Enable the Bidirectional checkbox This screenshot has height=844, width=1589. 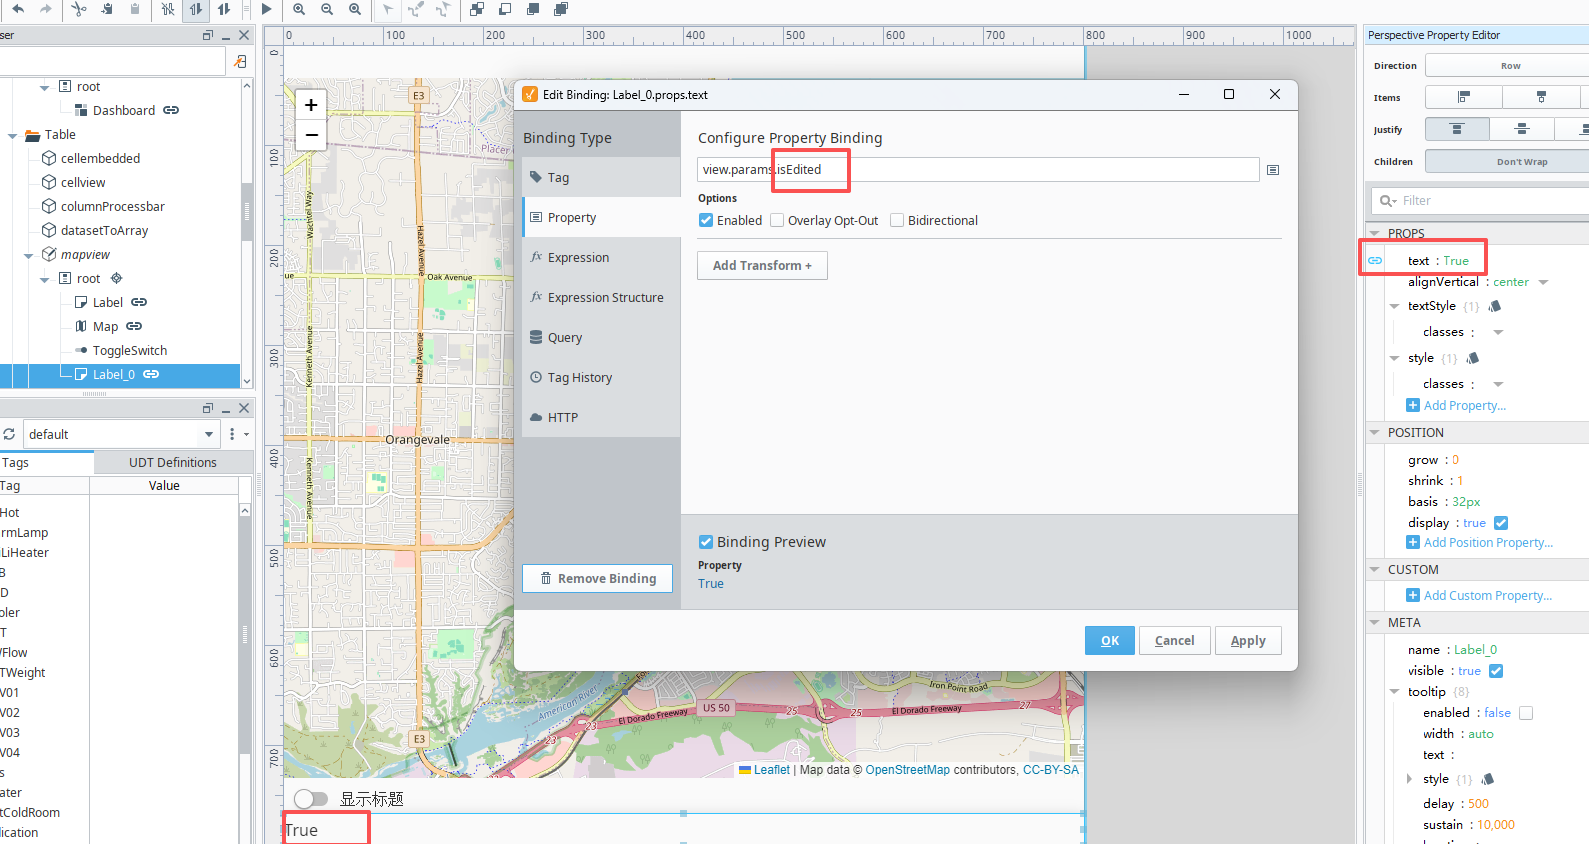click(897, 220)
